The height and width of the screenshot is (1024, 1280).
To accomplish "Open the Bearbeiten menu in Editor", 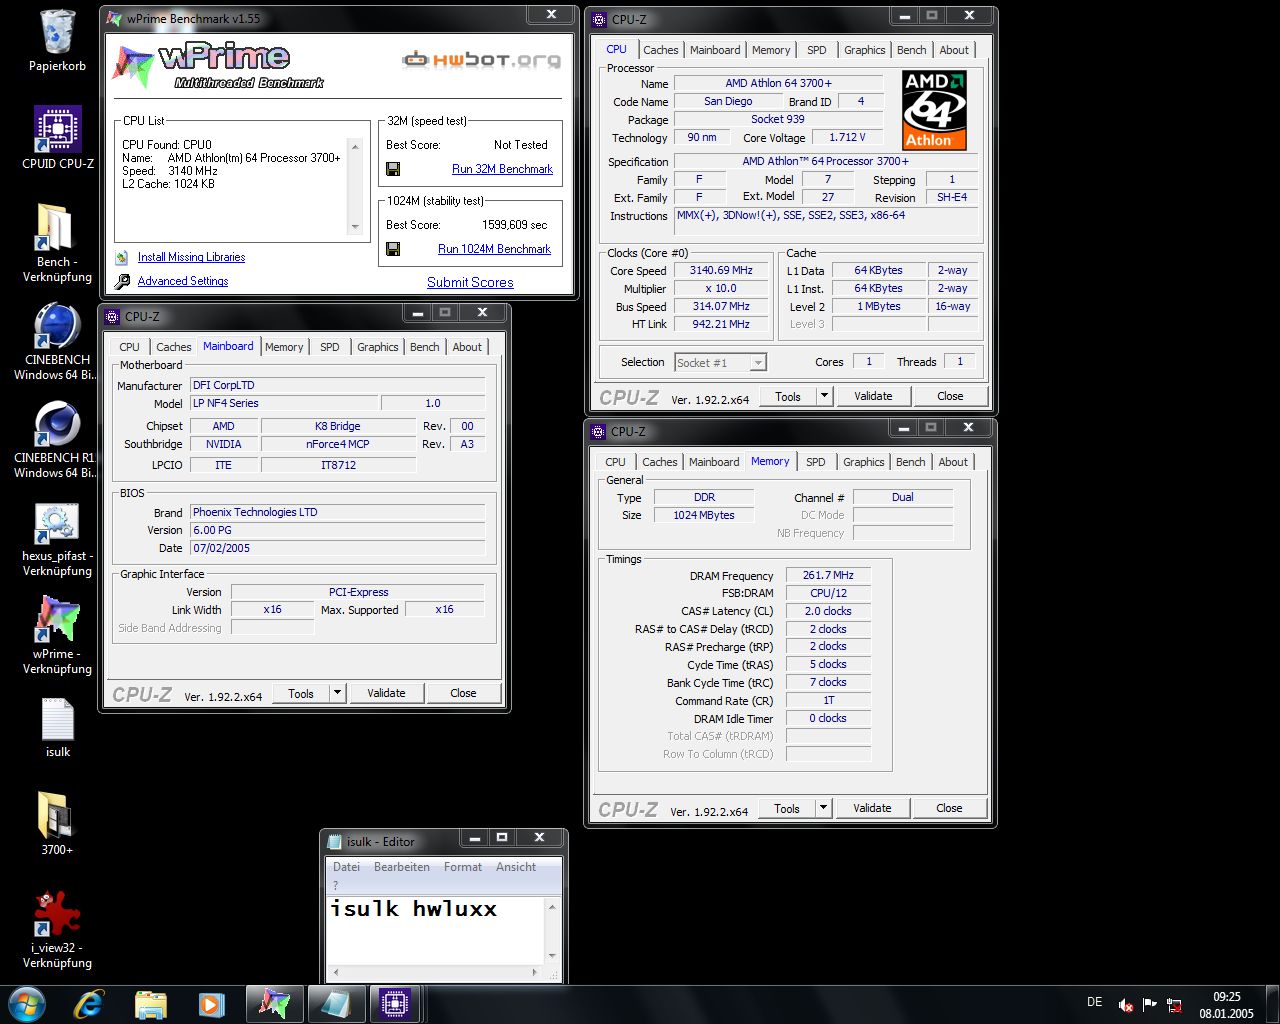I will point(402,867).
